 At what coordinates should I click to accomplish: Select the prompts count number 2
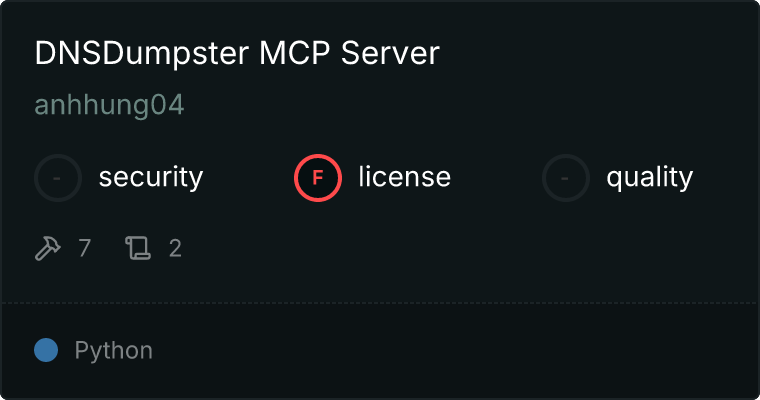tap(175, 248)
